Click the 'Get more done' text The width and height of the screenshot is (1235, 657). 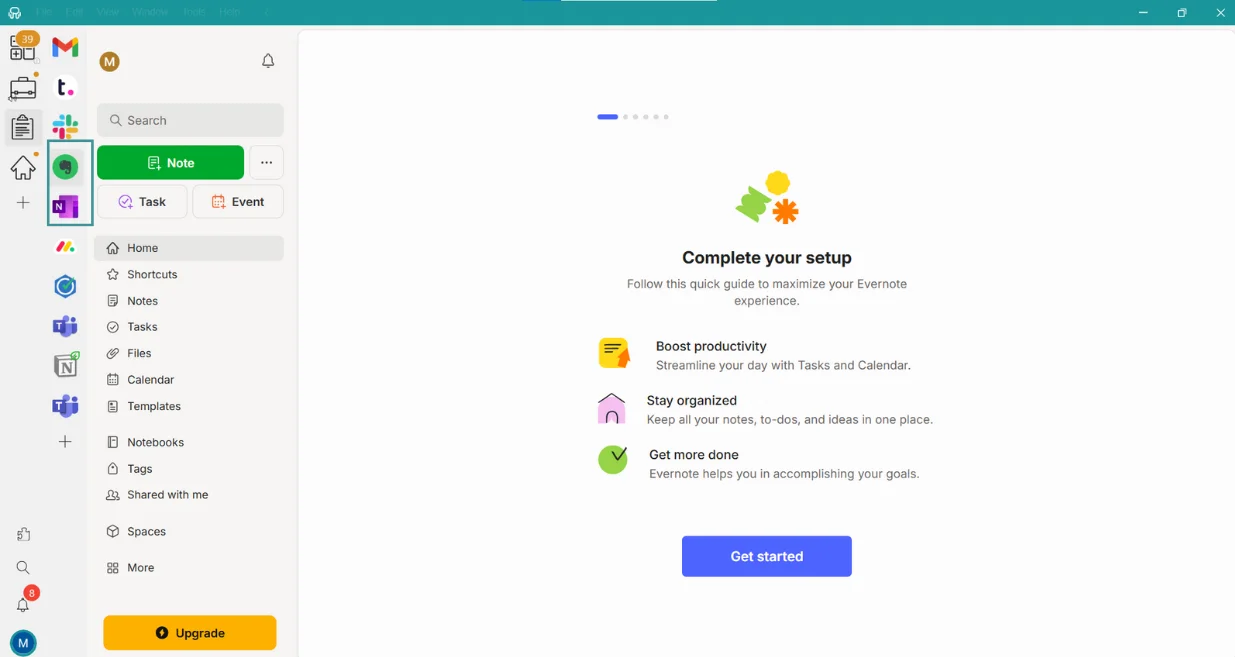(x=694, y=455)
